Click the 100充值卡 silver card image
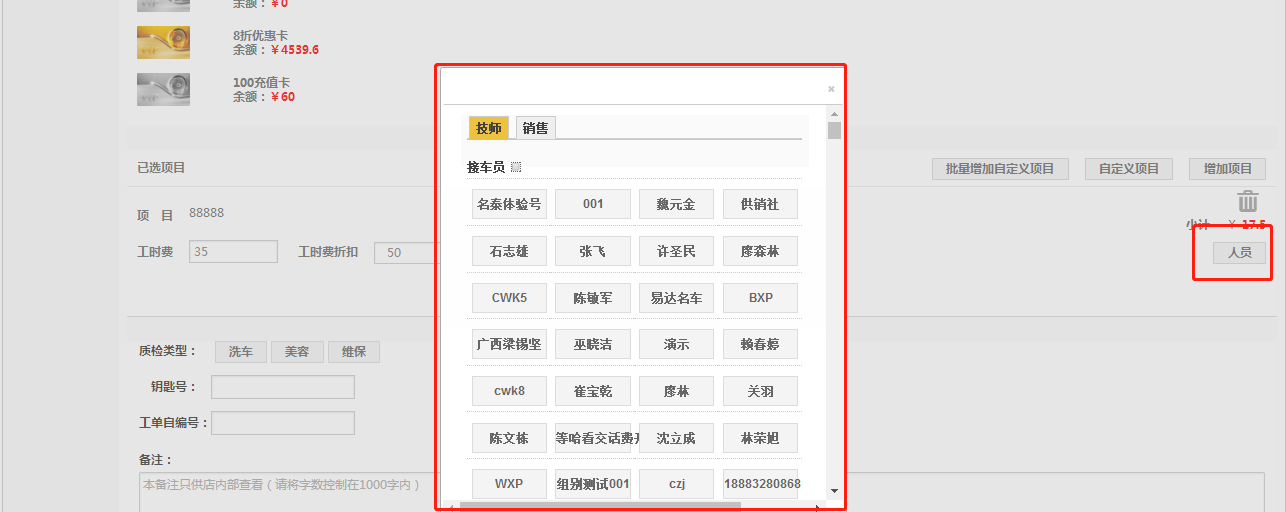1286x512 pixels. [x=163, y=89]
